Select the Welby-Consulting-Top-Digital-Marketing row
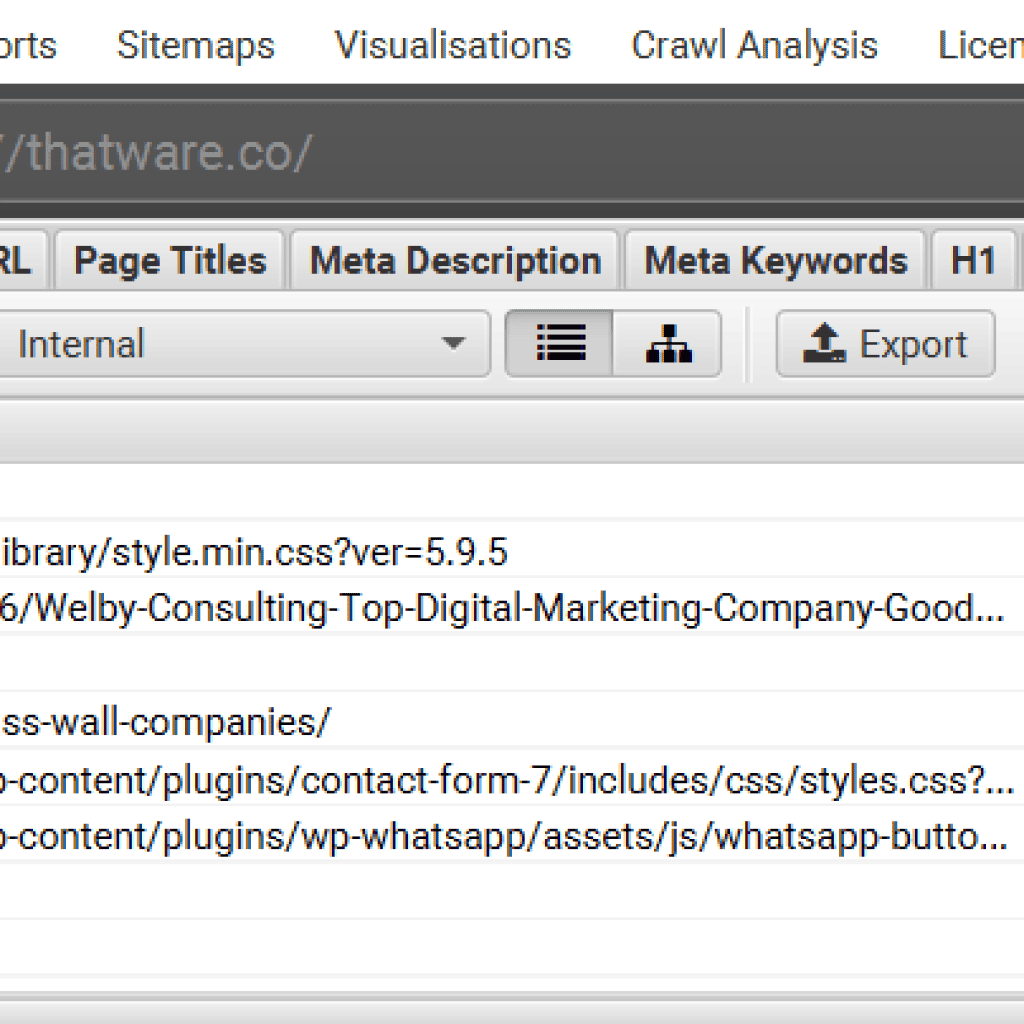 (512, 608)
